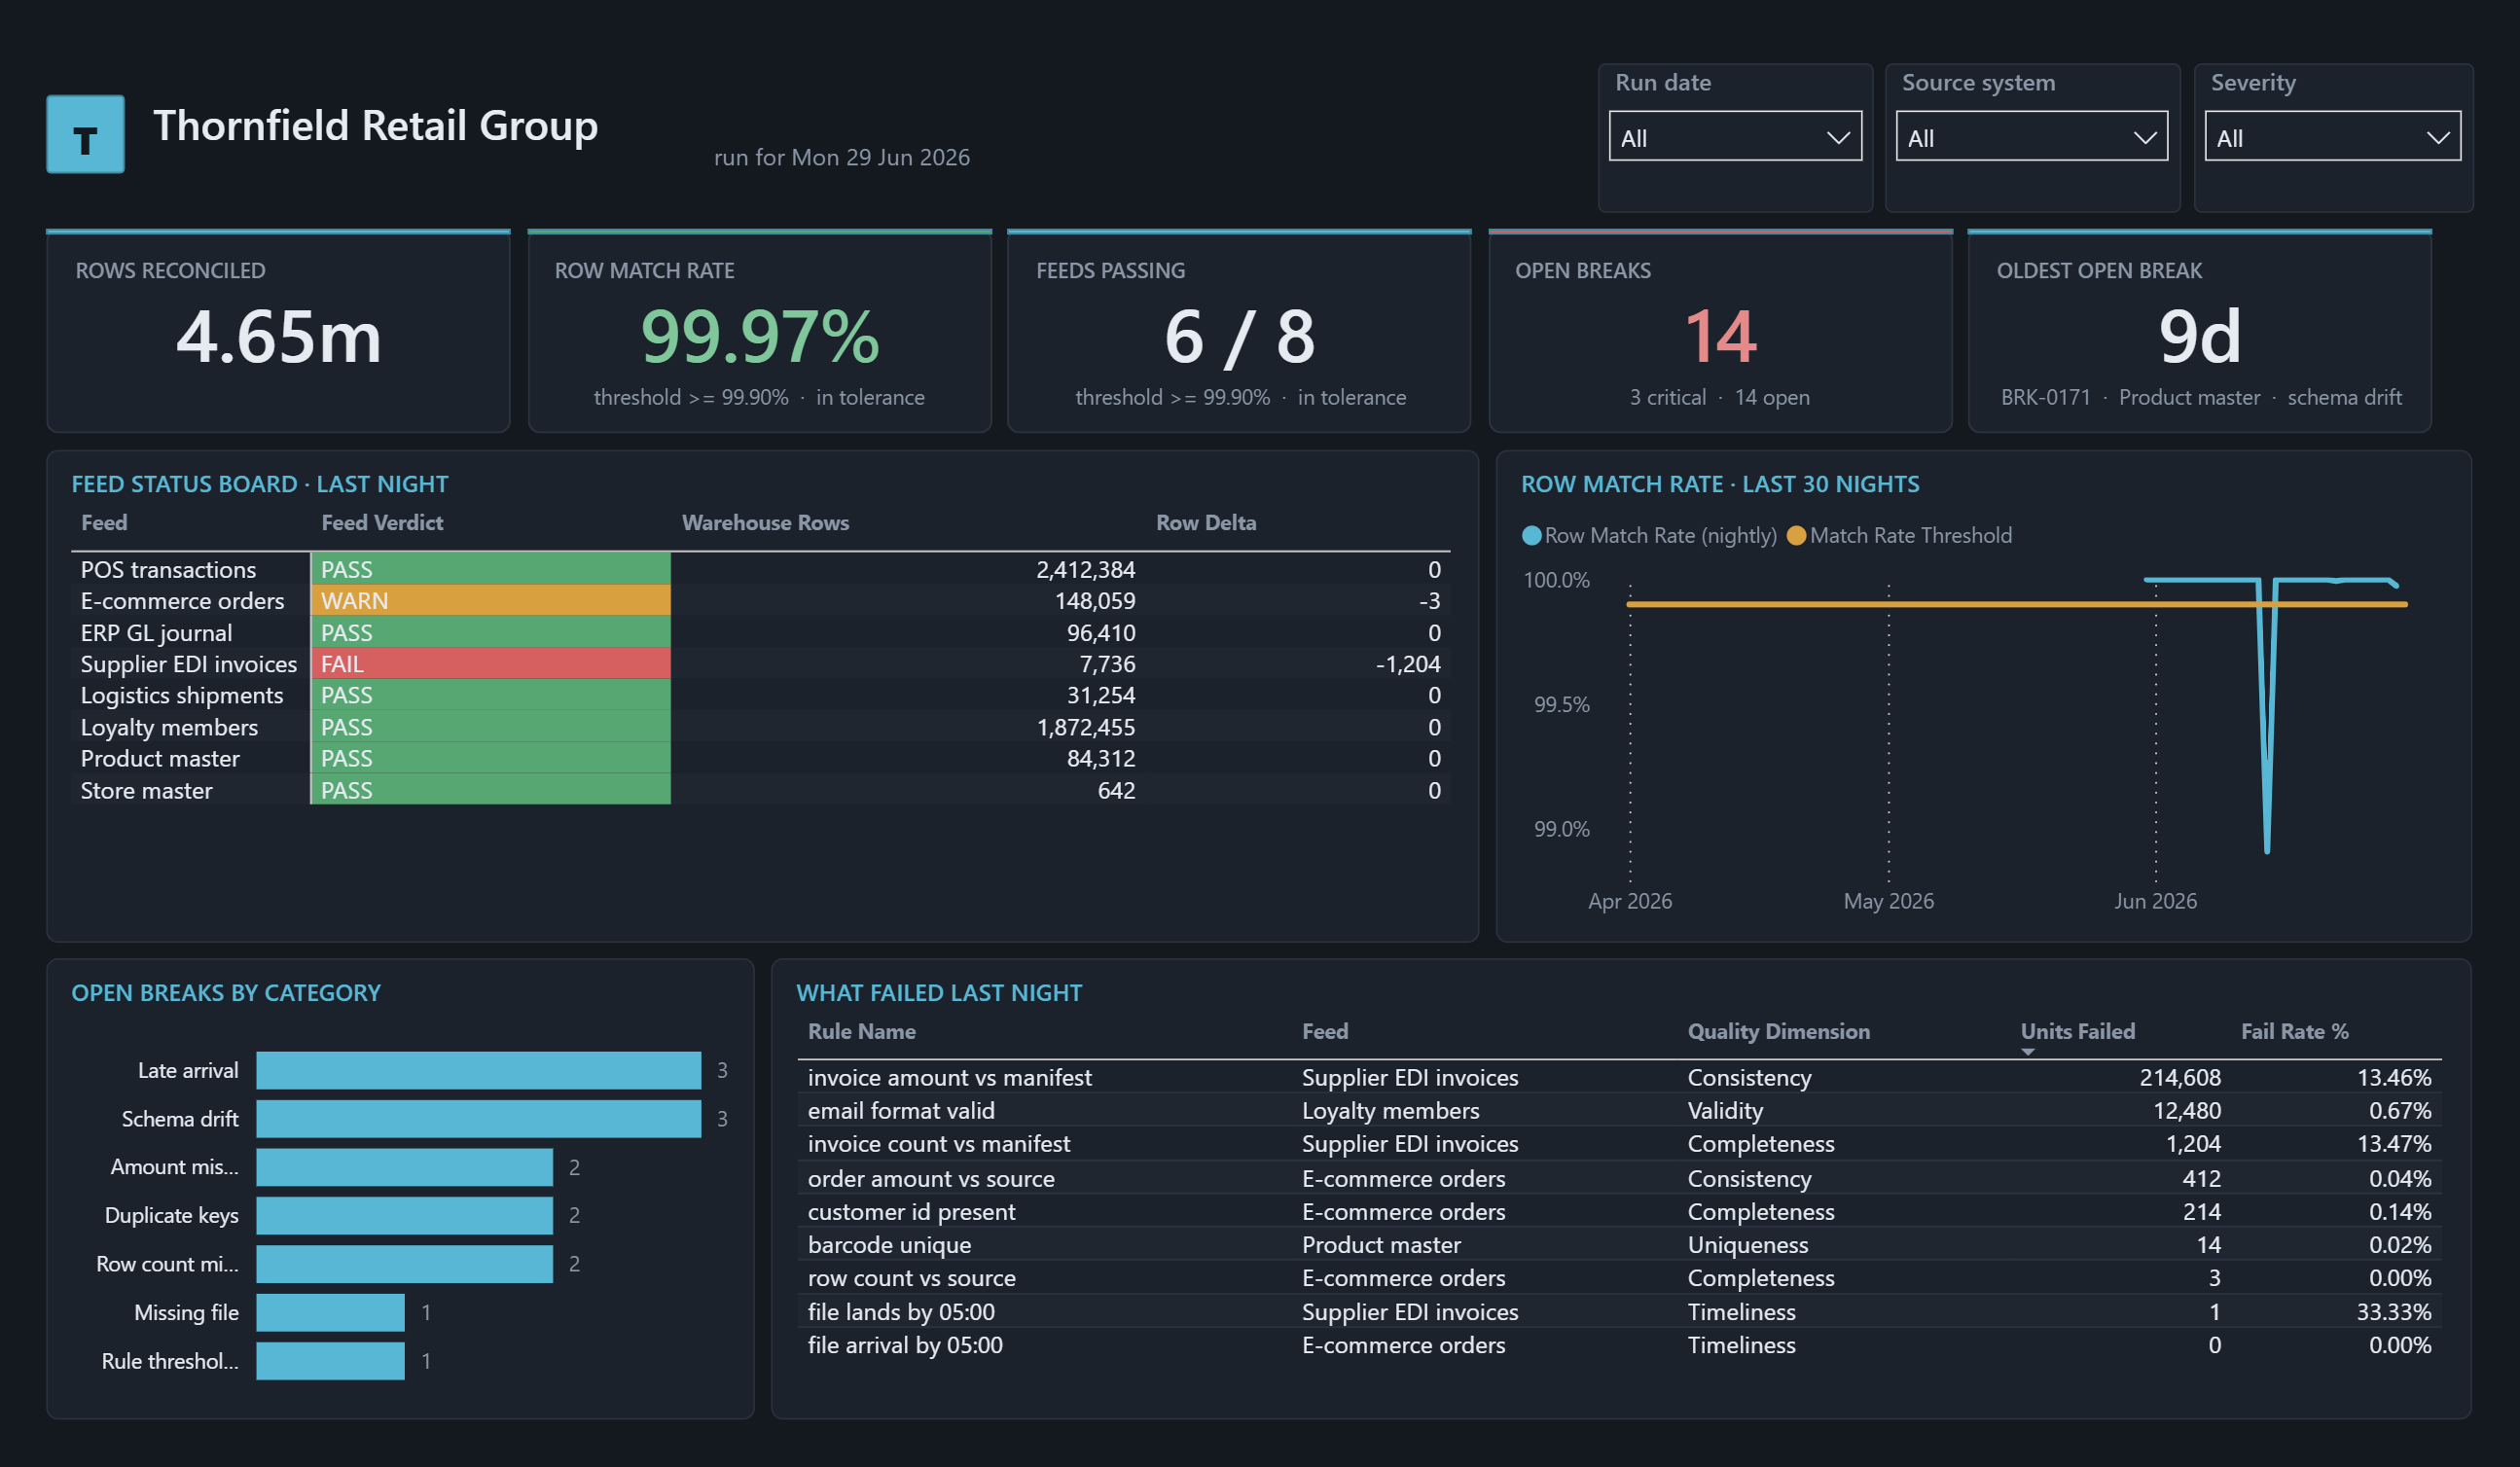2520x1467 pixels.
Task: Click the 214,608 units failed value
Action: coord(2180,1077)
